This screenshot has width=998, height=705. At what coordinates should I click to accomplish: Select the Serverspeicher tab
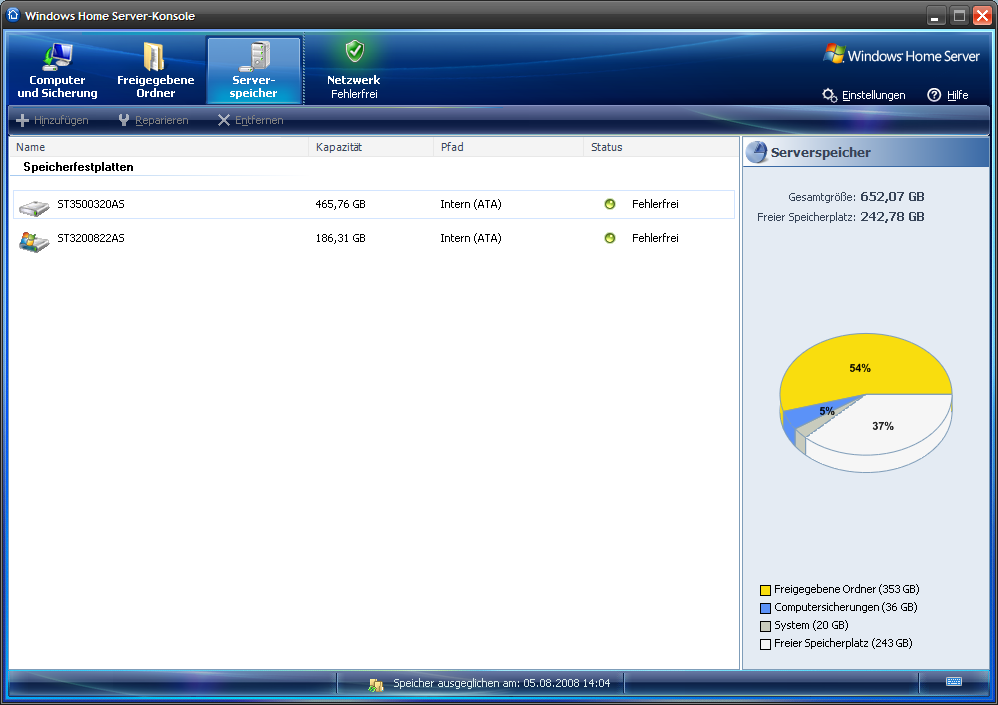253,71
